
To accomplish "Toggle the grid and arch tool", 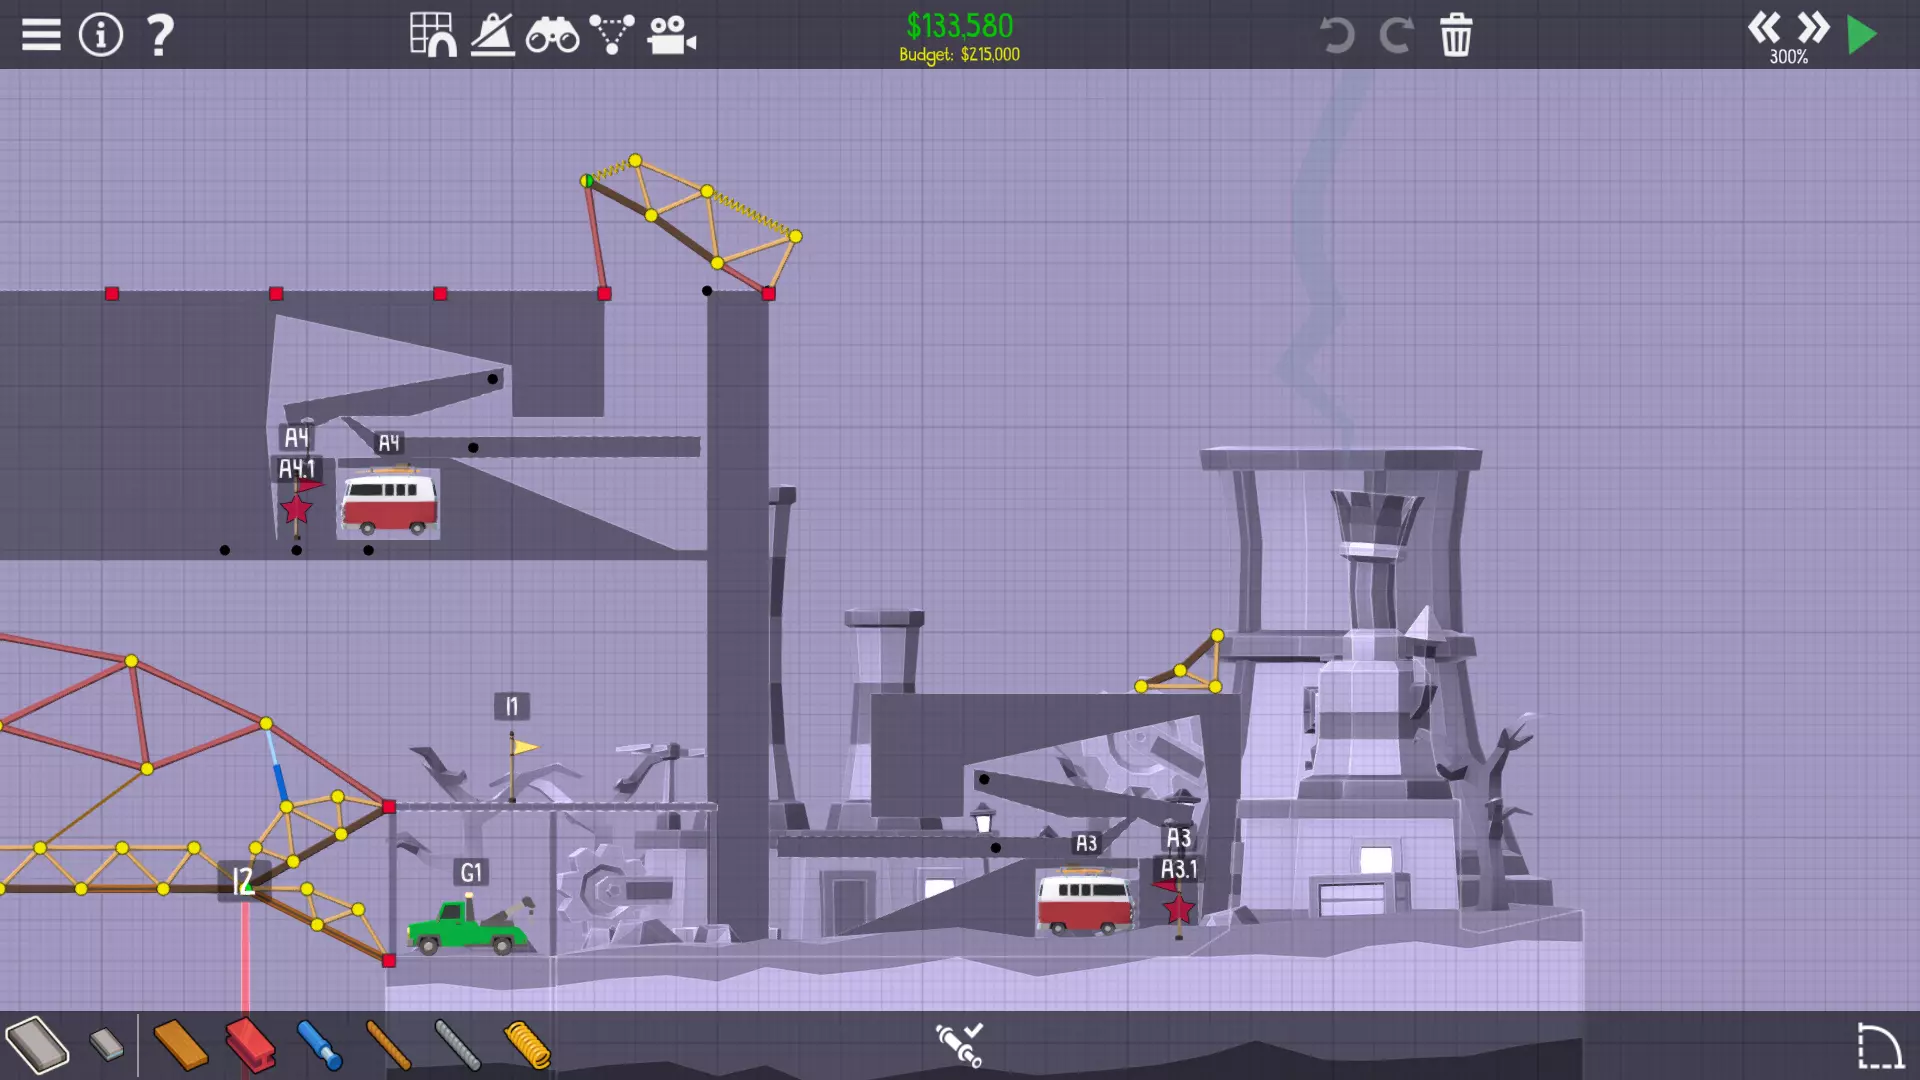I will (x=433, y=35).
